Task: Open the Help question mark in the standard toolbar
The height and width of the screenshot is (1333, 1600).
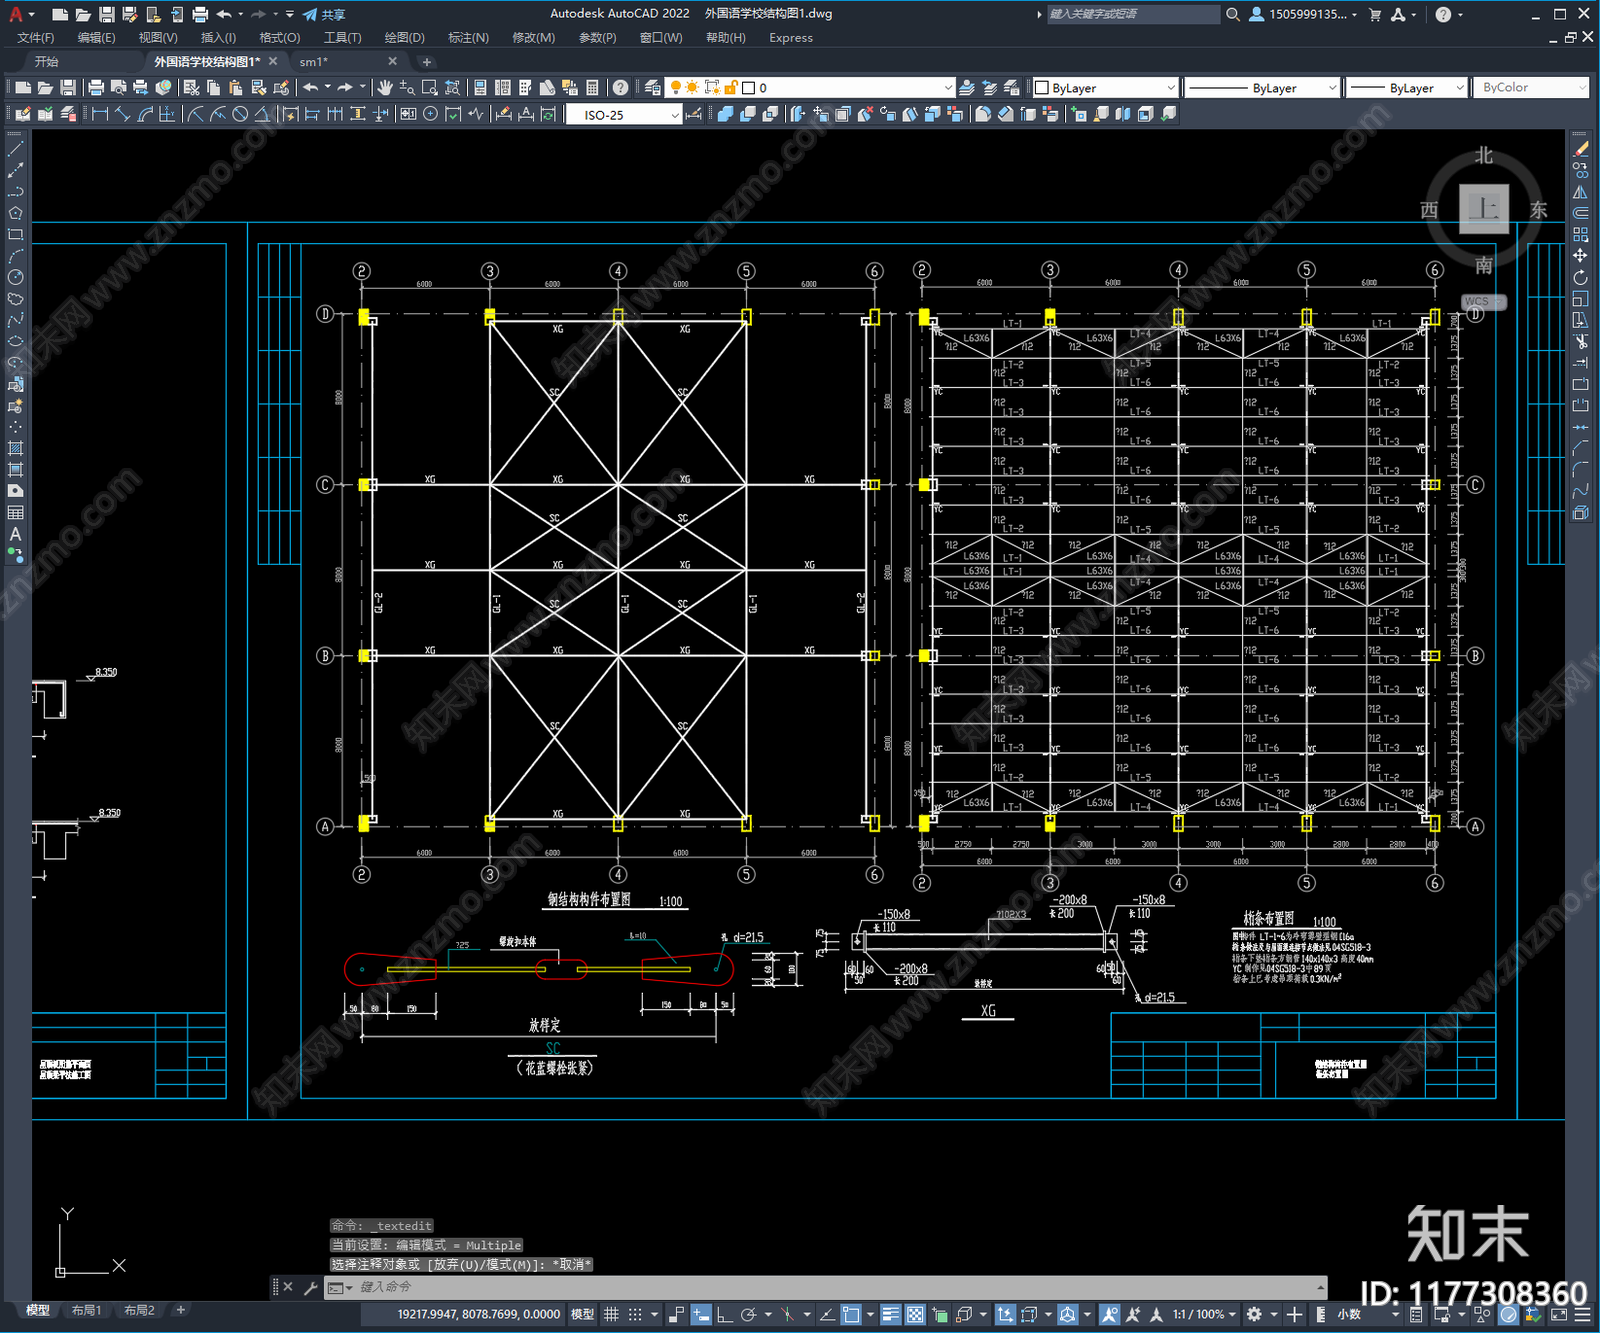Action: pos(621,88)
